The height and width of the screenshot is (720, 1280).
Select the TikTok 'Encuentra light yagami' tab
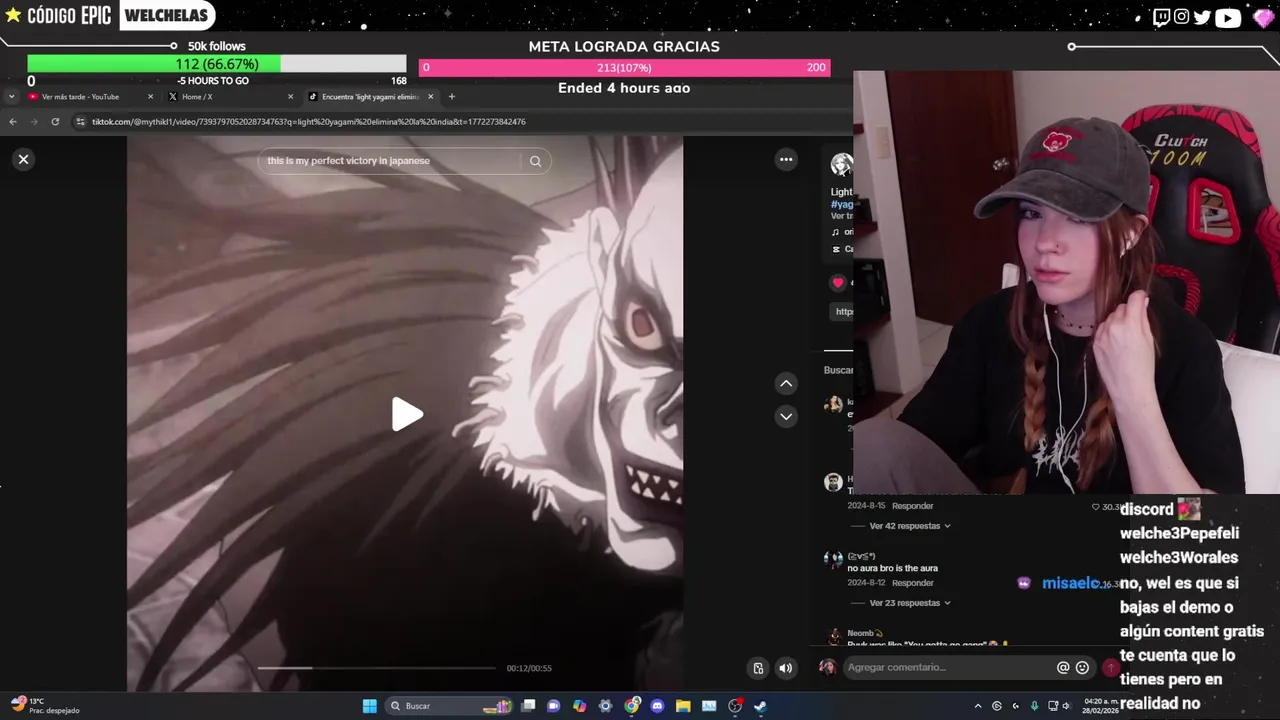pos(370,97)
